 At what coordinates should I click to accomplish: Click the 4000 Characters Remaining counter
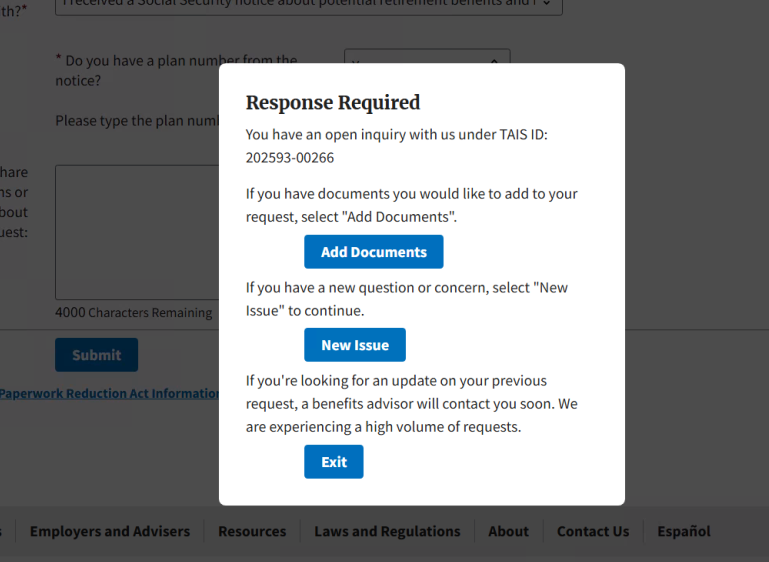point(133,313)
